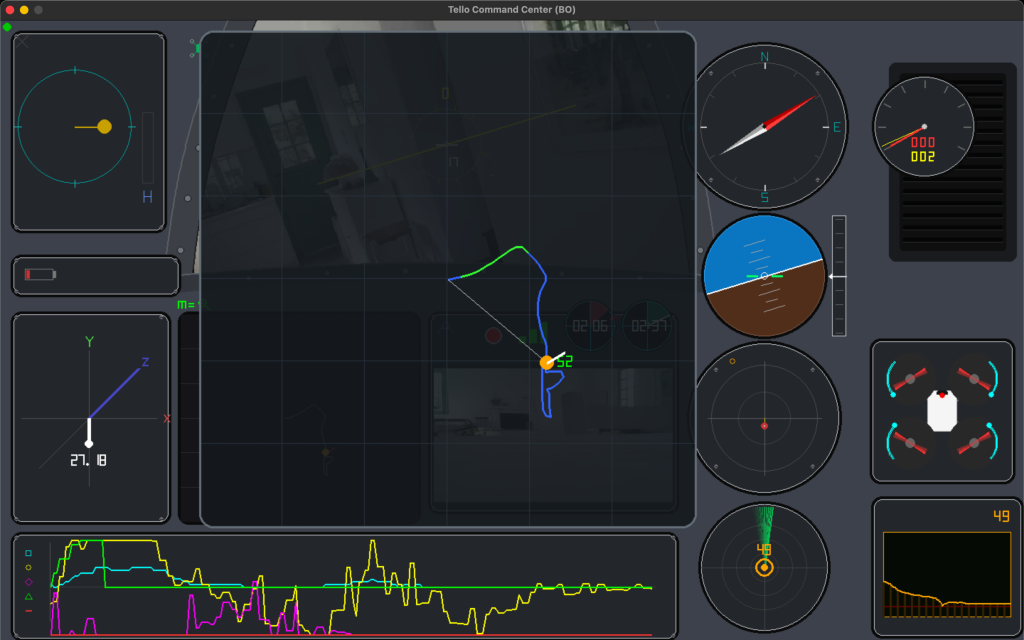Image resolution: width=1024 pixels, height=640 pixels.
Task: Click the speedometer dial showing 000 002
Action: tap(923, 127)
